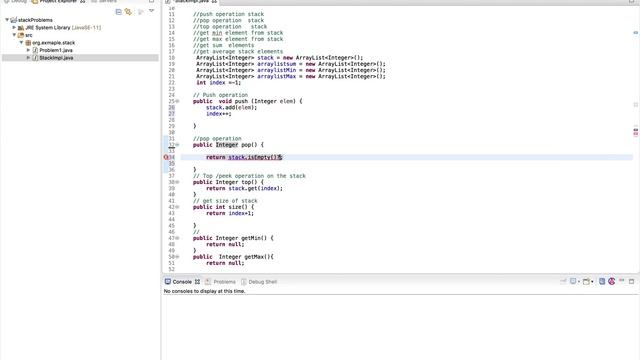Switch to the Debug view tab
Screen dimensions: 640x360
point(15,1)
